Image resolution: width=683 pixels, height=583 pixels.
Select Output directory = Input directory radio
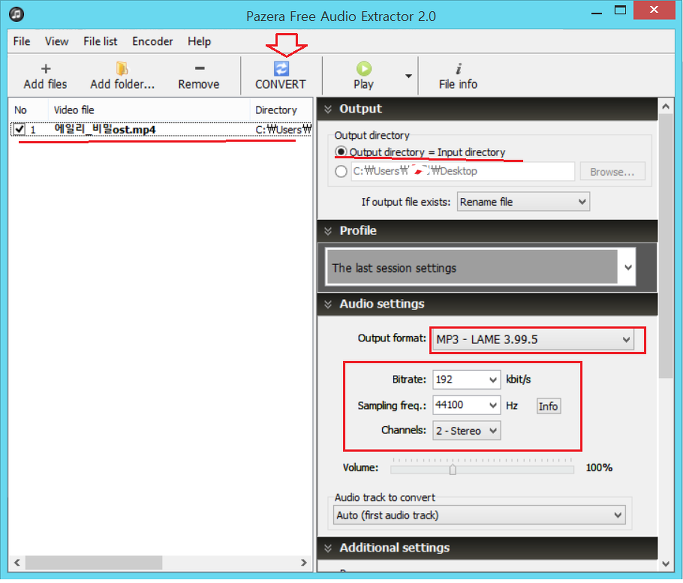[341, 152]
